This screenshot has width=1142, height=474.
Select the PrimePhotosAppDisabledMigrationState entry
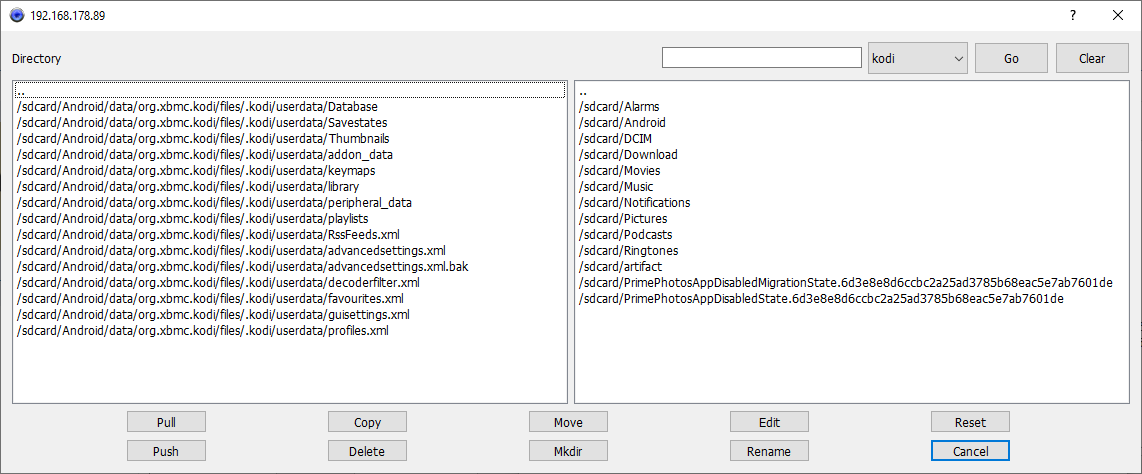point(852,283)
